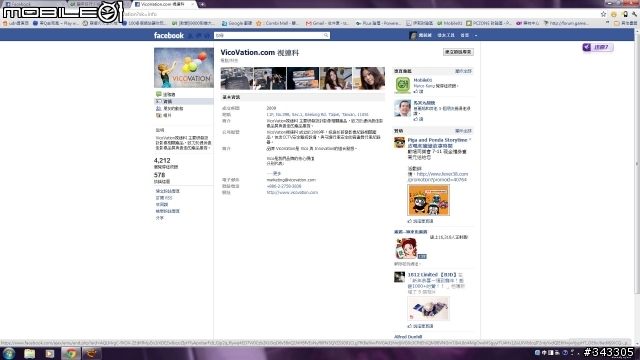Open the fifth photo, woman's face close-up
This screenshot has height=360, width=640.
click(369, 78)
